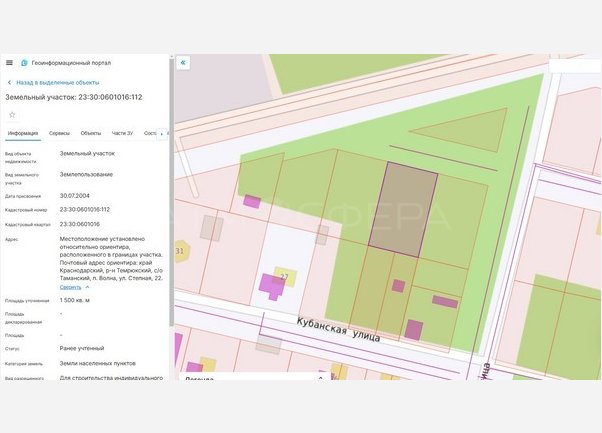This screenshot has height=433, width=602.
Task: Click the house number 31 marker
Action: (x=181, y=251)
